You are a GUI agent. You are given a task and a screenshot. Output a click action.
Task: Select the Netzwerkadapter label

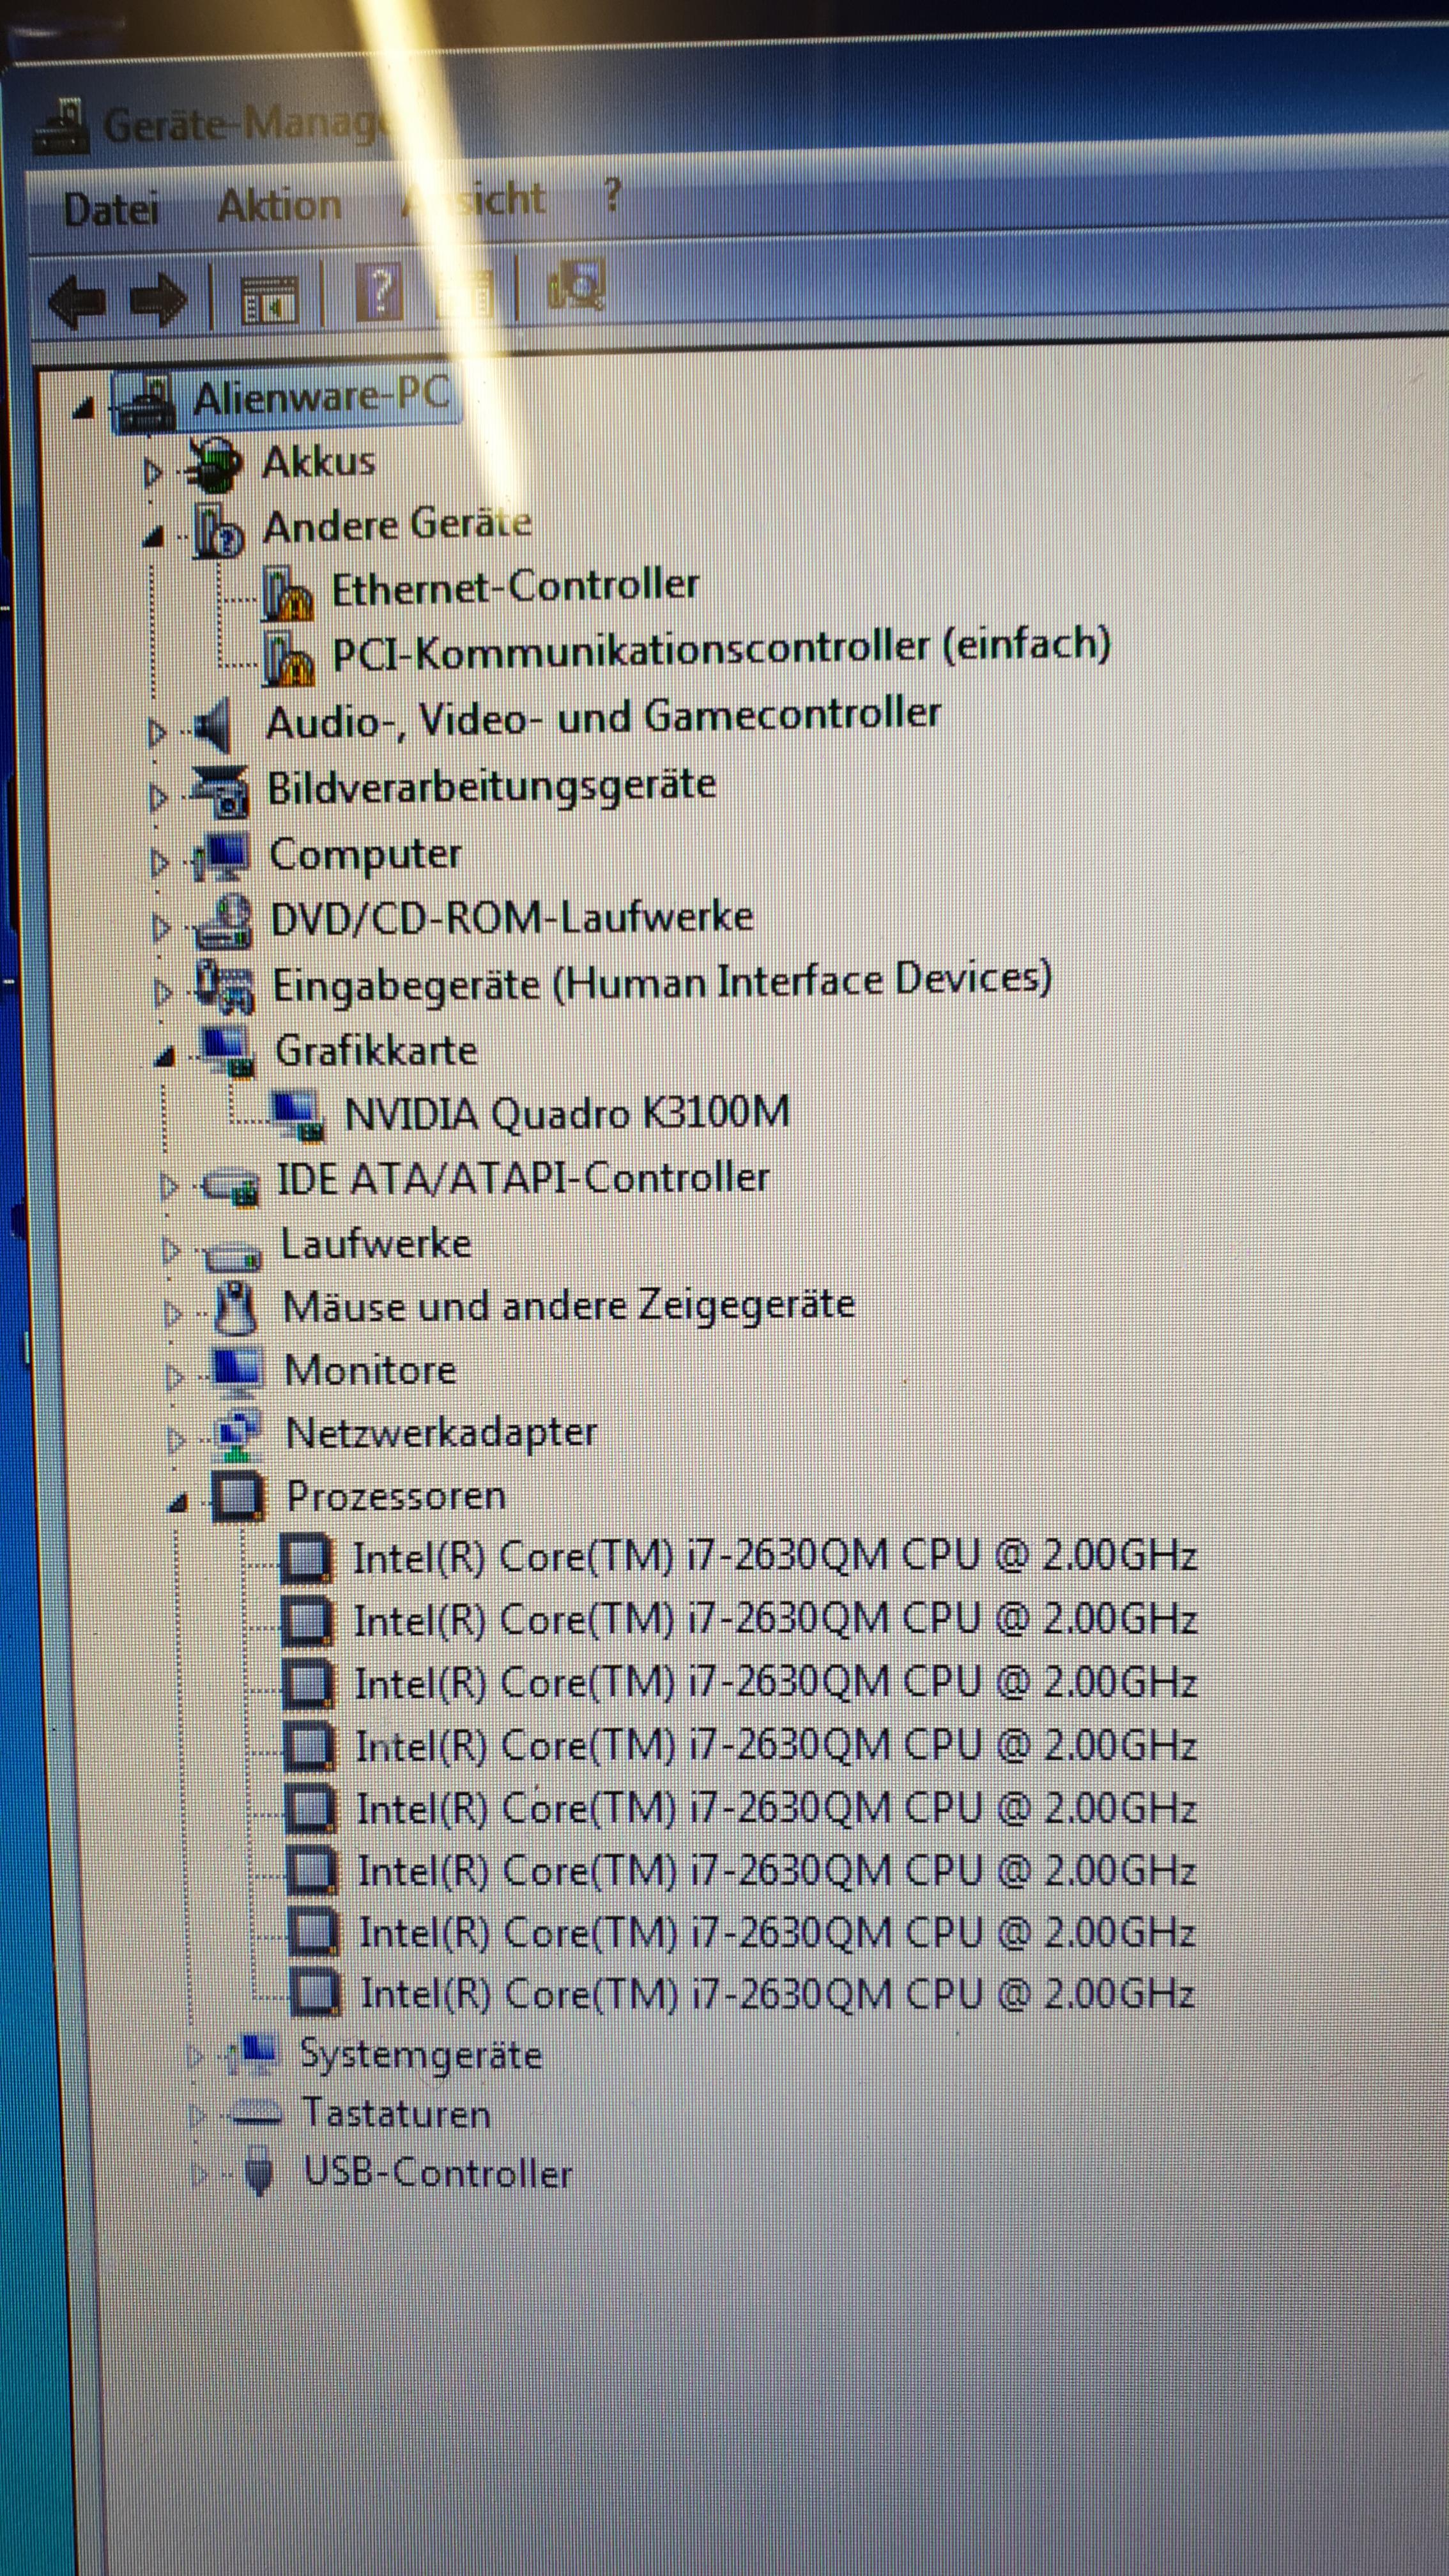(x=441, y=1434)
